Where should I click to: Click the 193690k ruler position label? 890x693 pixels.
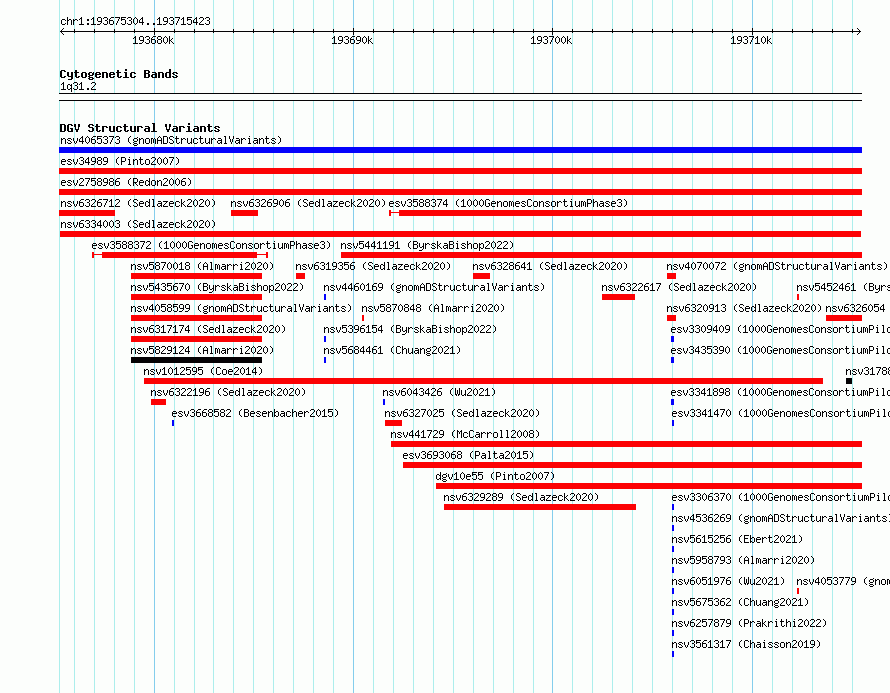point(352,40)
